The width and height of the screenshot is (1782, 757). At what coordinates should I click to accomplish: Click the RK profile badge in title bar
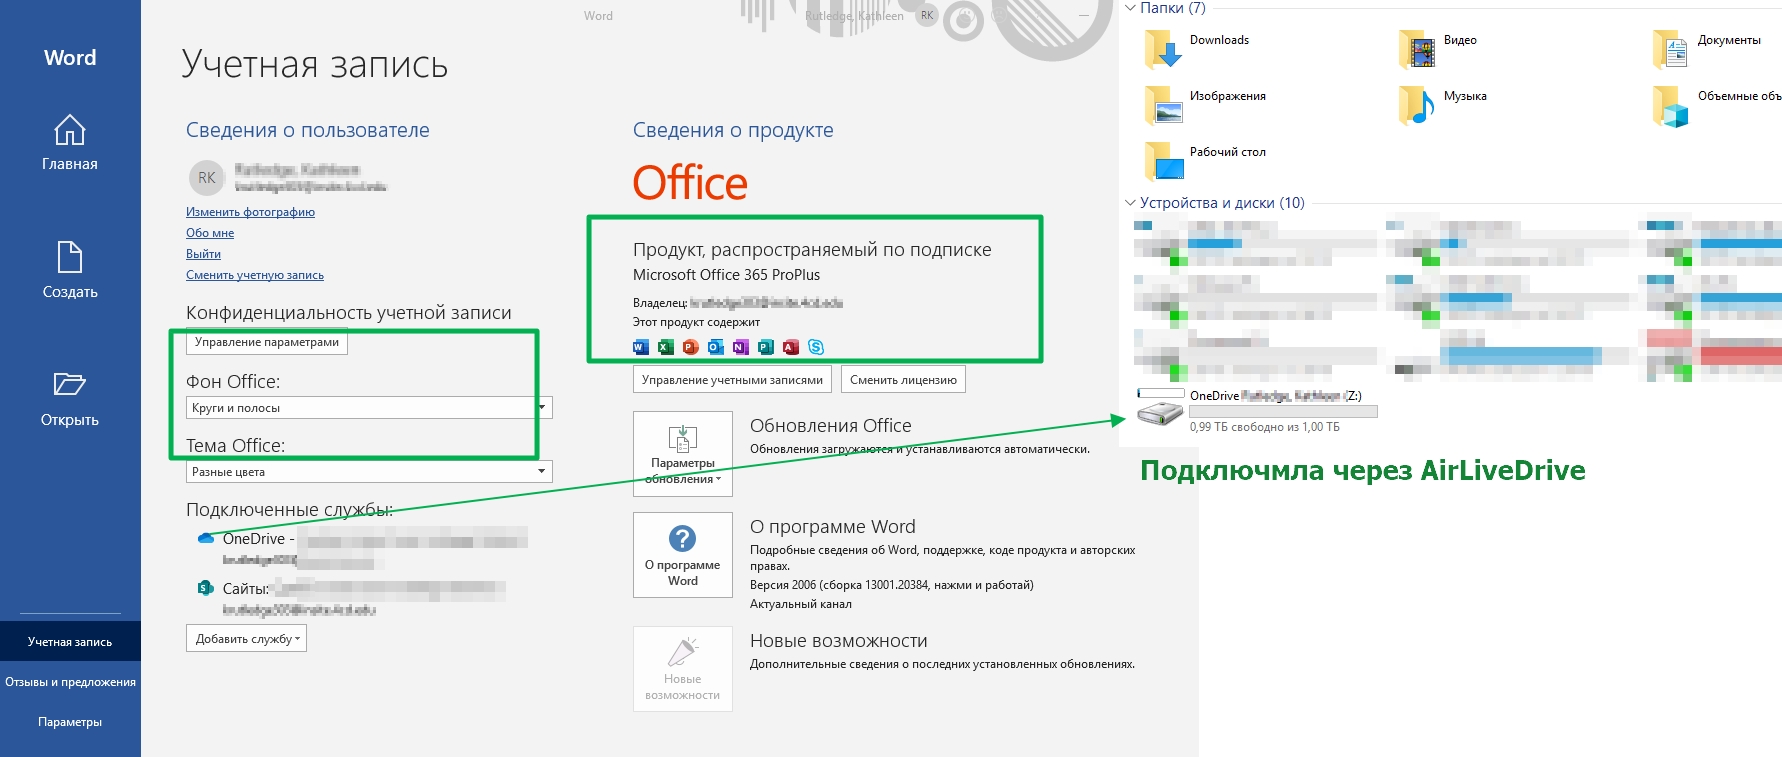[927, 15]
